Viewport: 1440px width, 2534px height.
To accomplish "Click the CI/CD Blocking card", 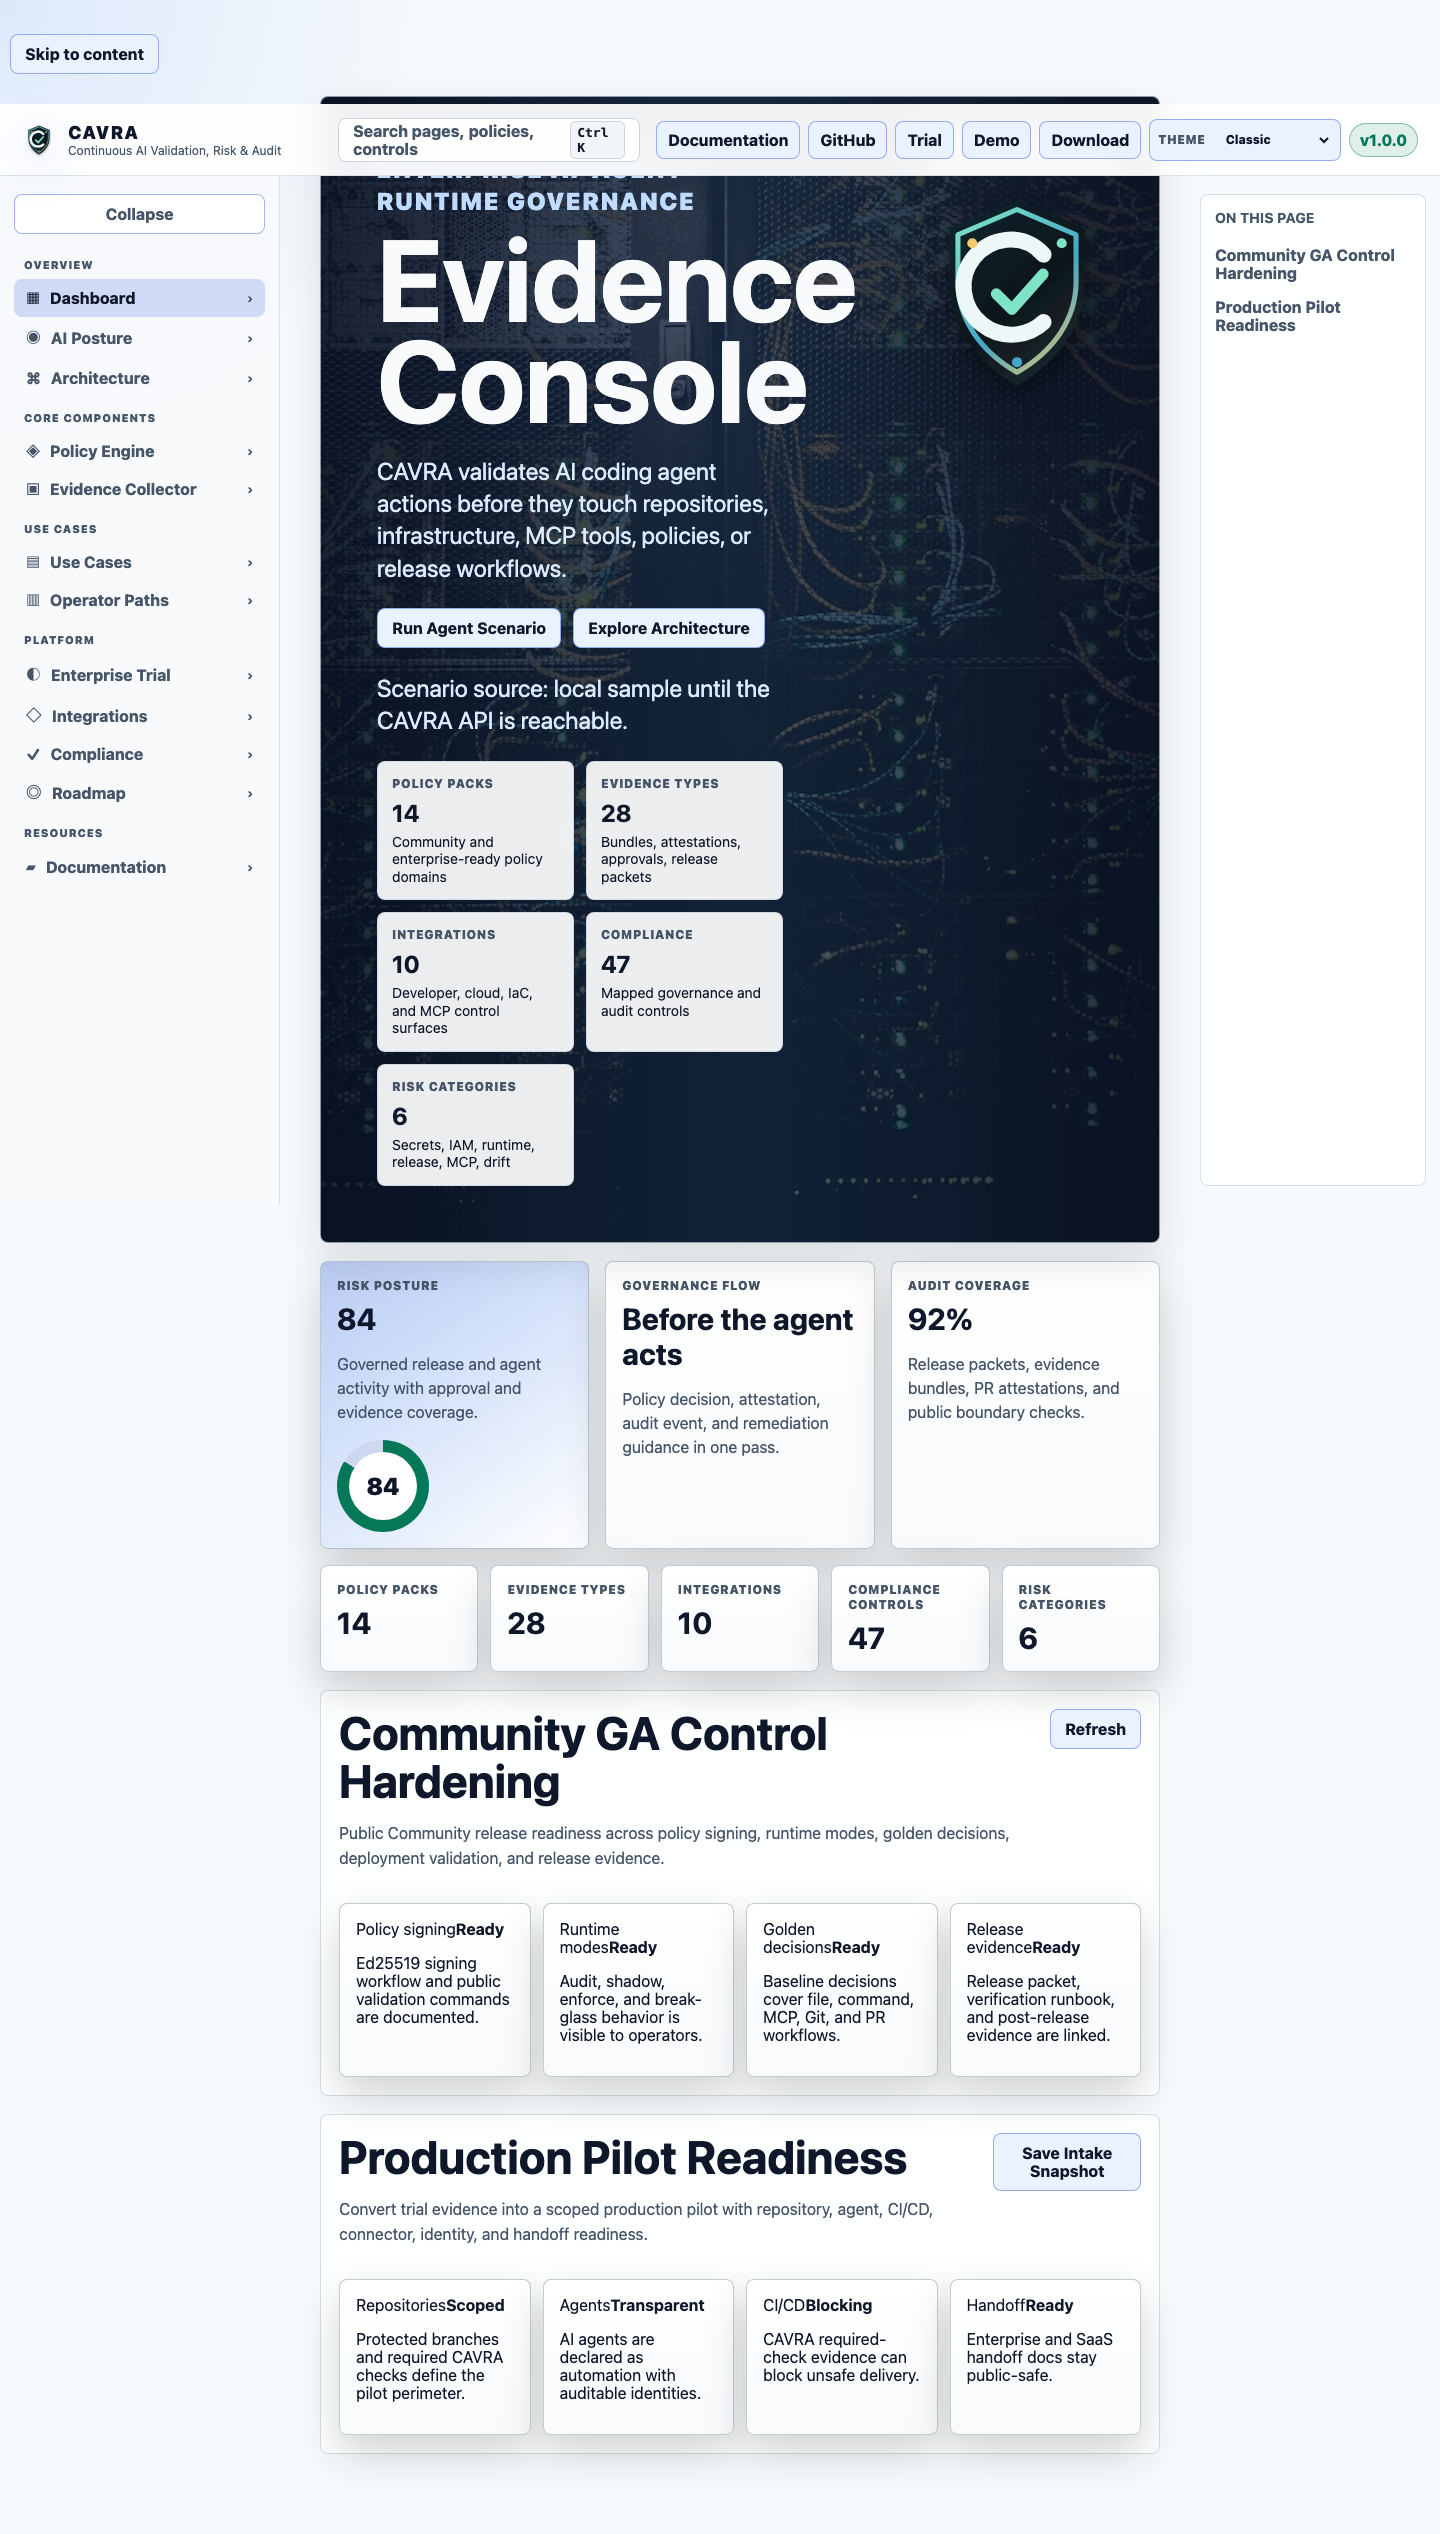I will [x=841, y=2356].
